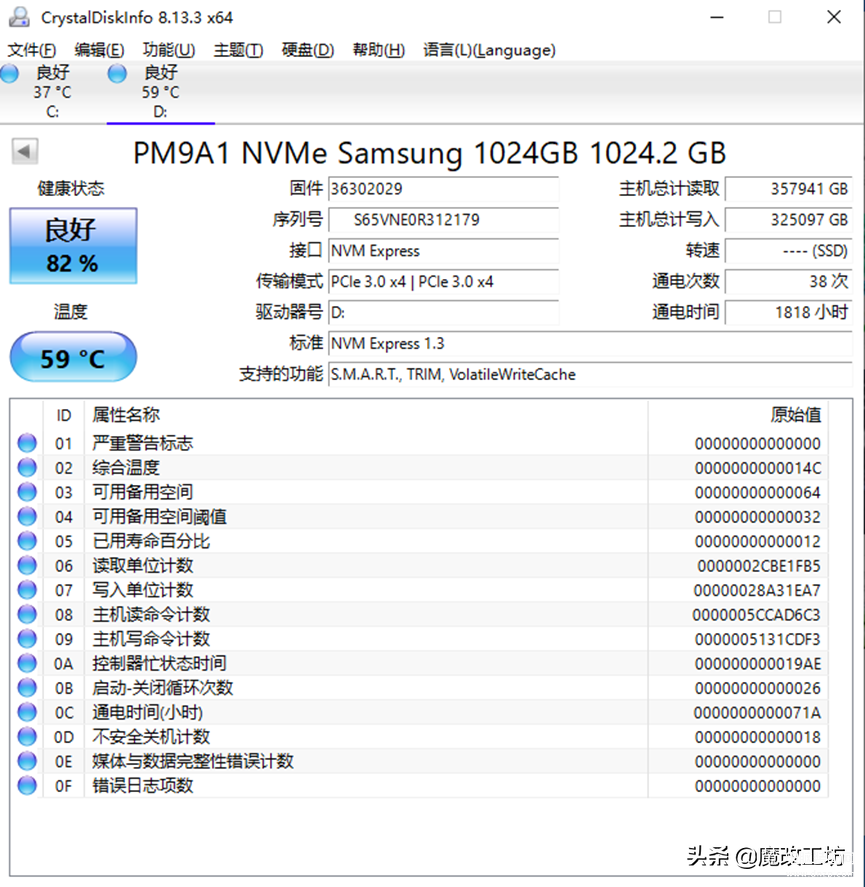Viewport: 865px width, 887px height.
Task: Close the CrystalDiskInfo window
Action: [x=834, y=18]
